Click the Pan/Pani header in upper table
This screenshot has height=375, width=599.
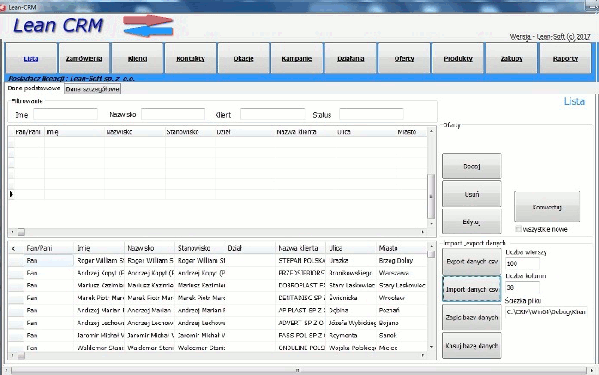click(x=28, y=132)
